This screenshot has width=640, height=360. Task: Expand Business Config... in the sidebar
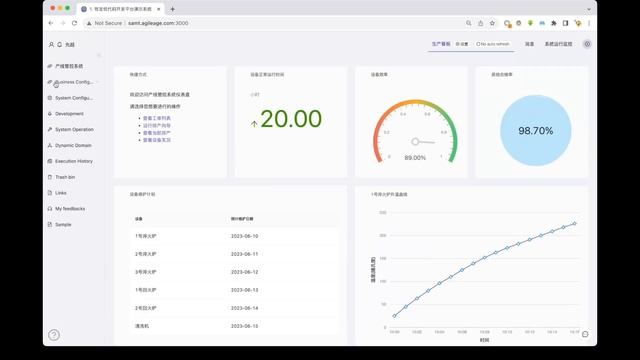73,82
